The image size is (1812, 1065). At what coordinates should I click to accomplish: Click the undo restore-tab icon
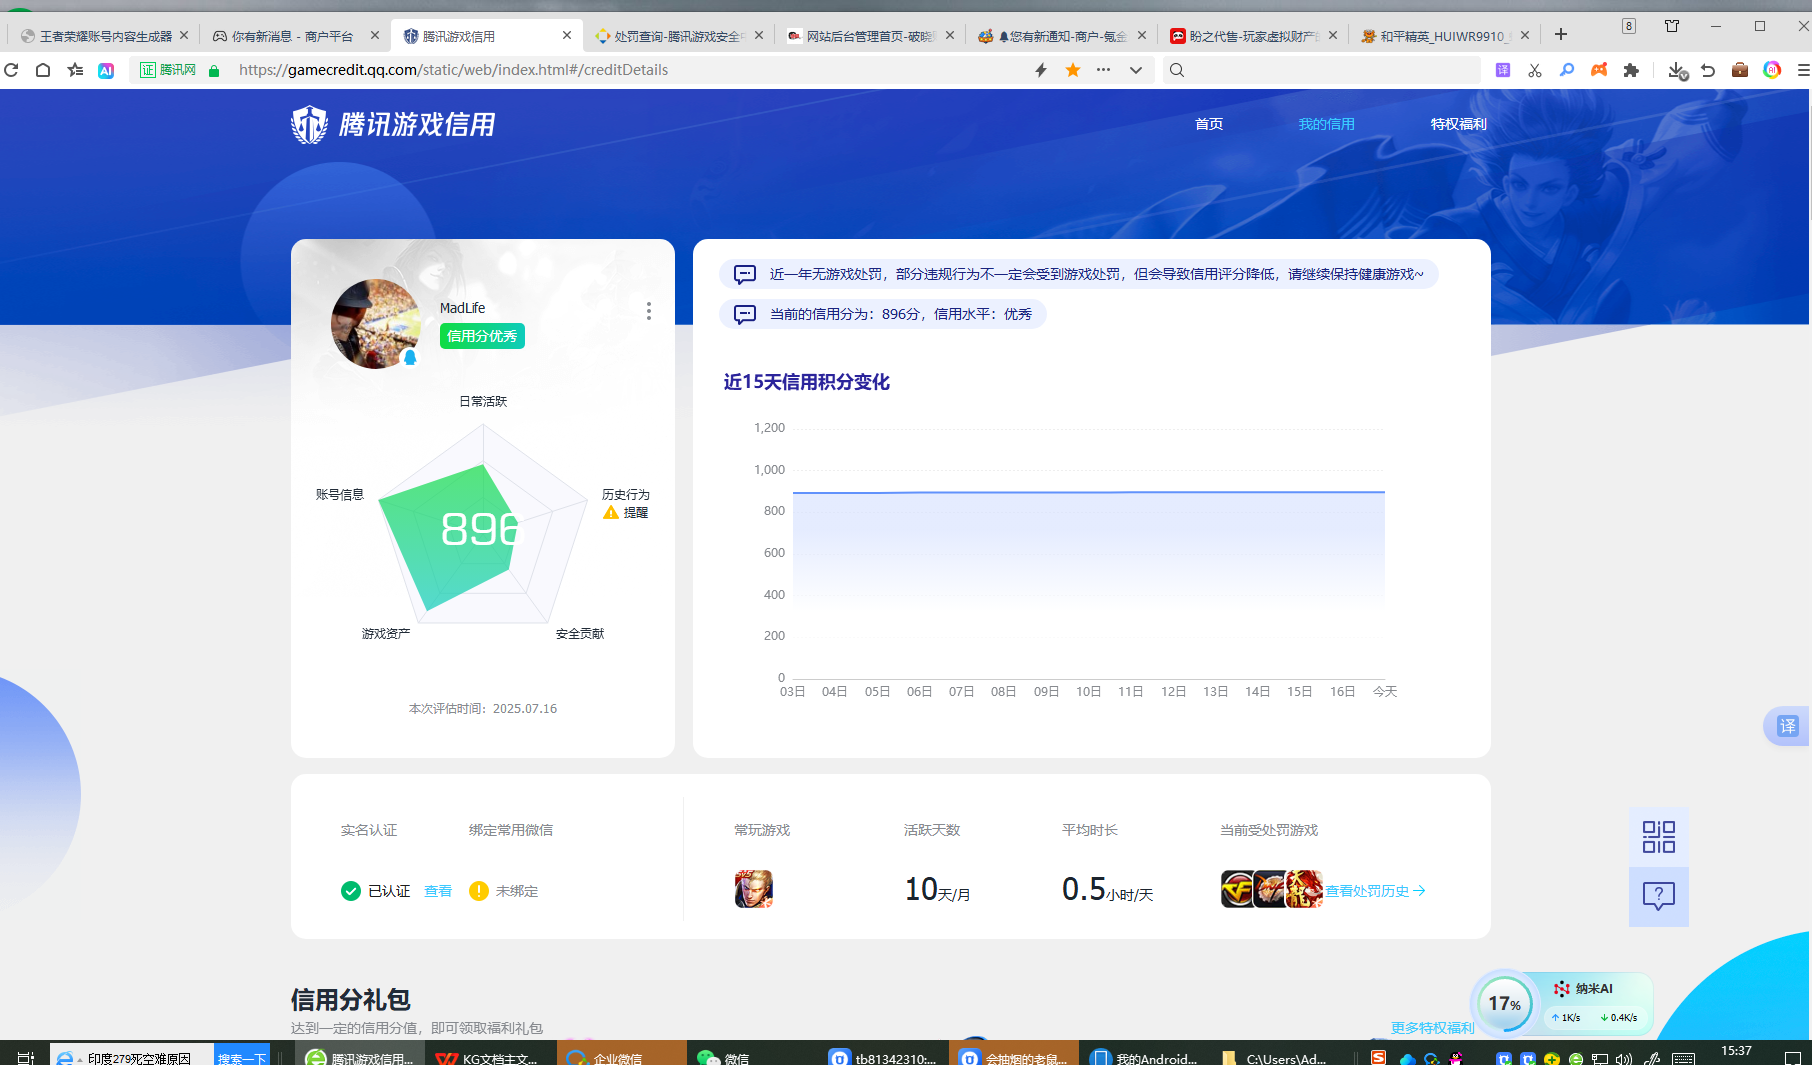[1708, 70]
